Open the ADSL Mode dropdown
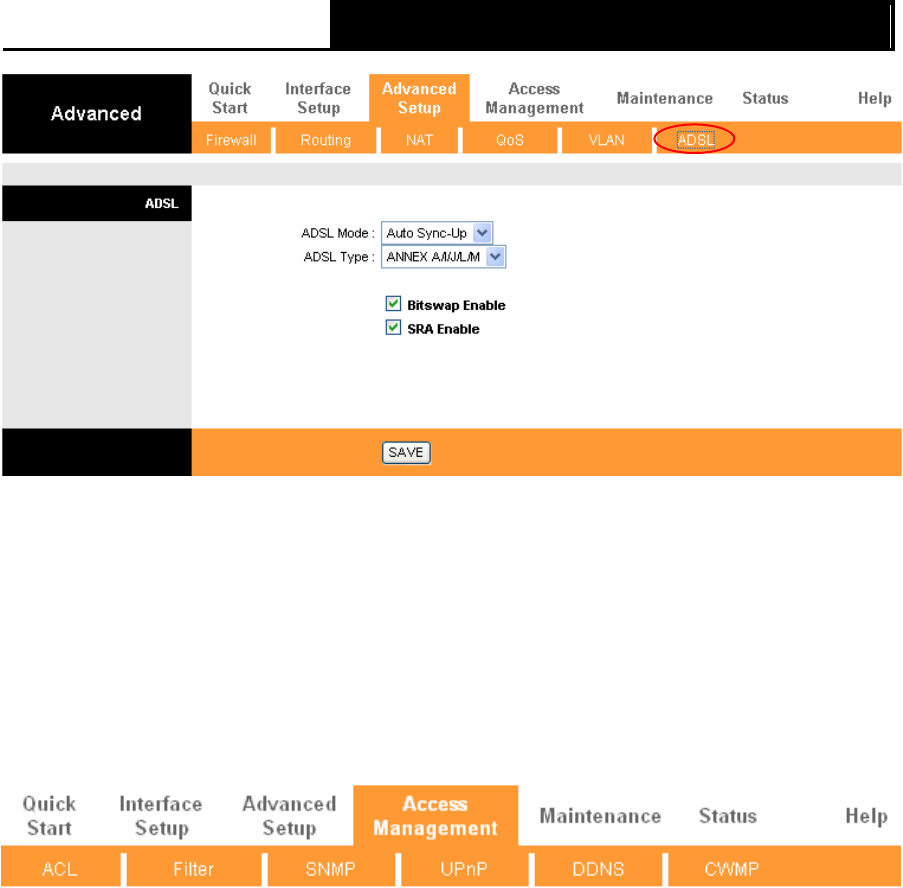 click(437, 233)
